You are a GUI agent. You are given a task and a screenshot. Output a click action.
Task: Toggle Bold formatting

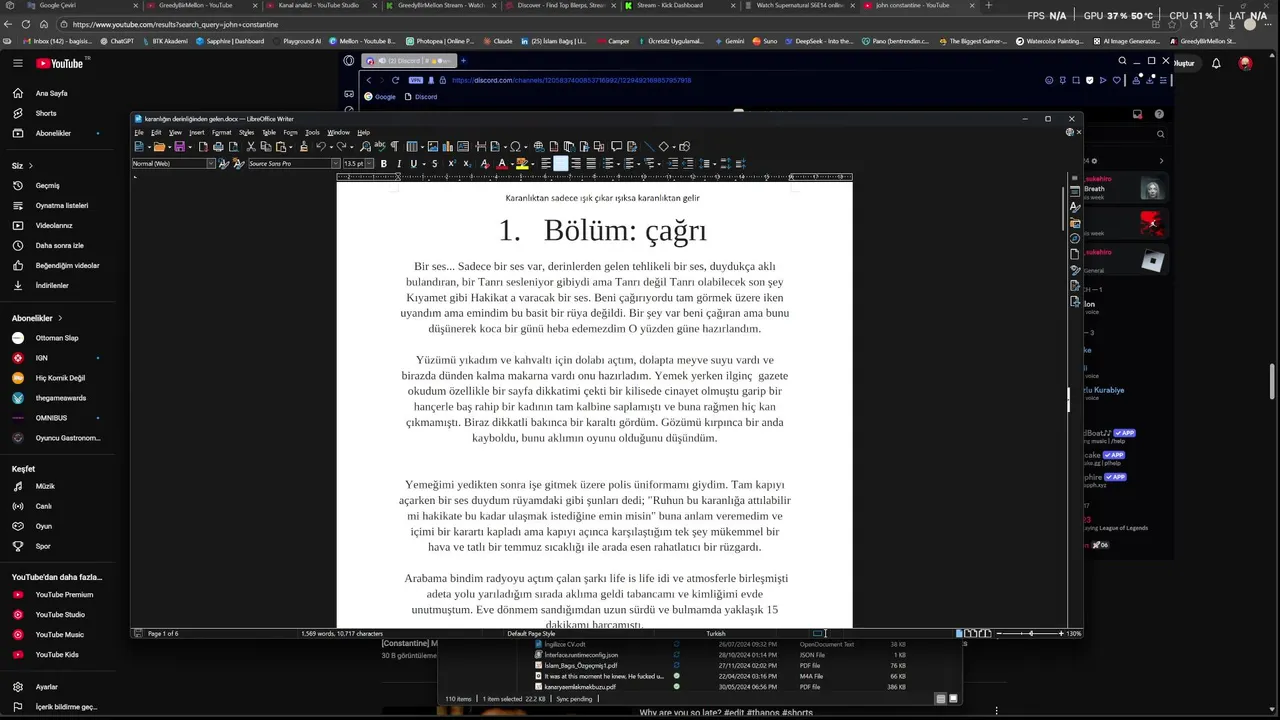coord(384,163)
